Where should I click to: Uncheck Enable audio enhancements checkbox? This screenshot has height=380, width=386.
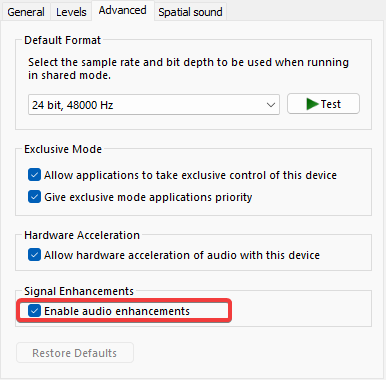coord(34,311)
